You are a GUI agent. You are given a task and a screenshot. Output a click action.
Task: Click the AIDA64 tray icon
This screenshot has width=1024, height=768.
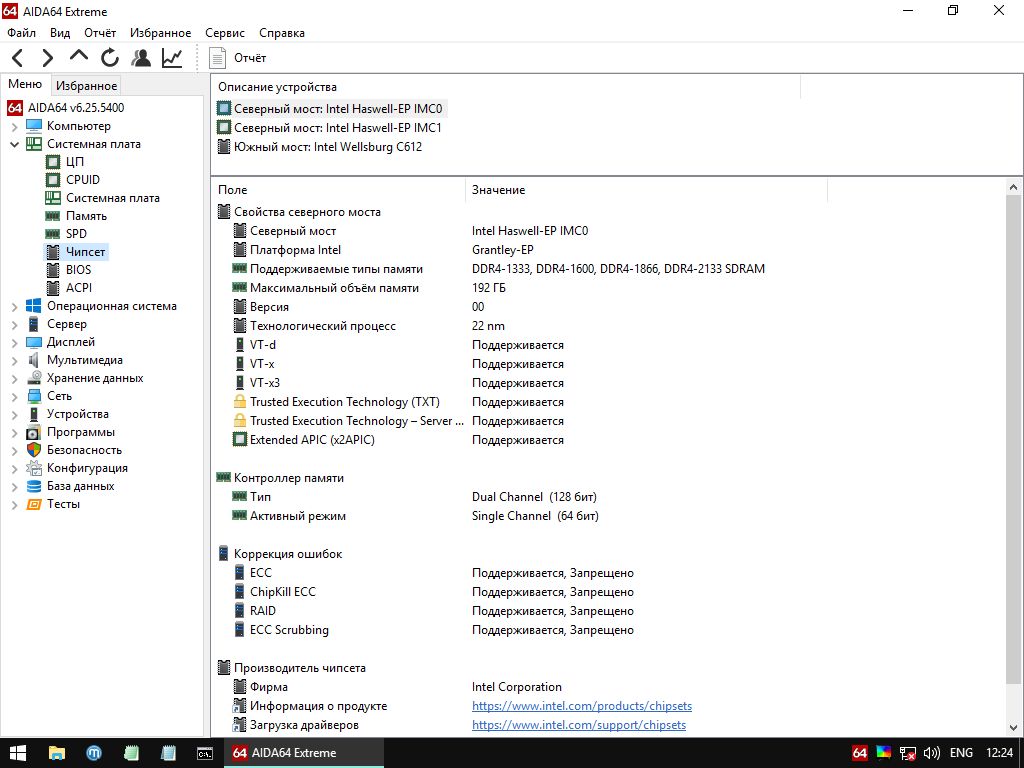(x=860, y=753)
